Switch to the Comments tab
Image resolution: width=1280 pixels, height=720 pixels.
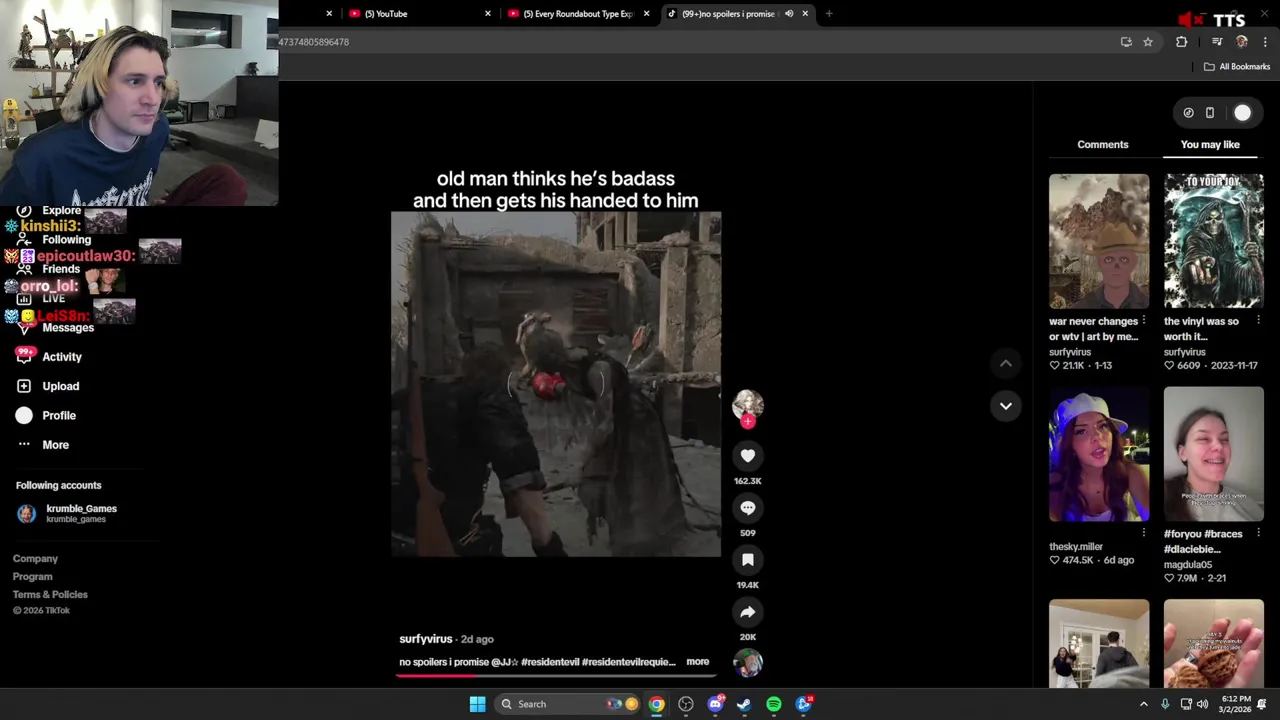[x=1103, y=144]
